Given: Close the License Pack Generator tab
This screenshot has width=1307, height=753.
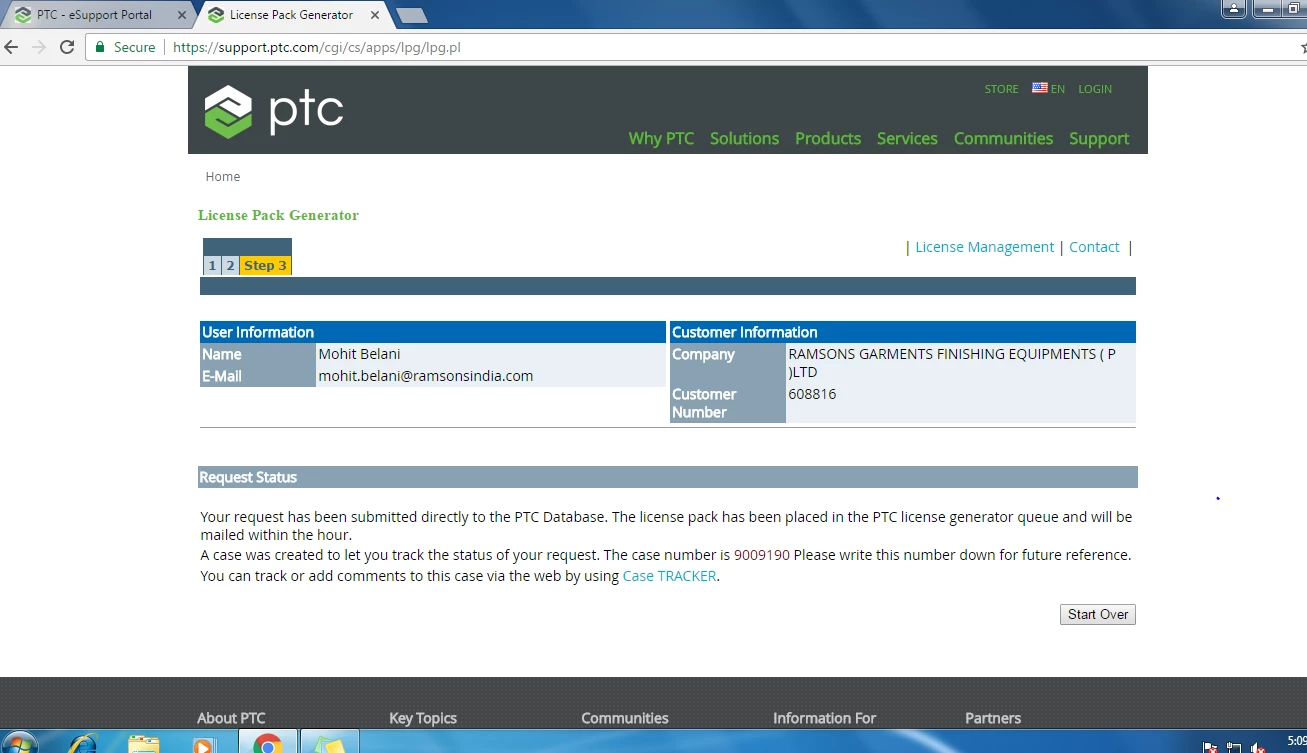Looking at the screenshot, I should pyautogui.click(x=374, y=15).
